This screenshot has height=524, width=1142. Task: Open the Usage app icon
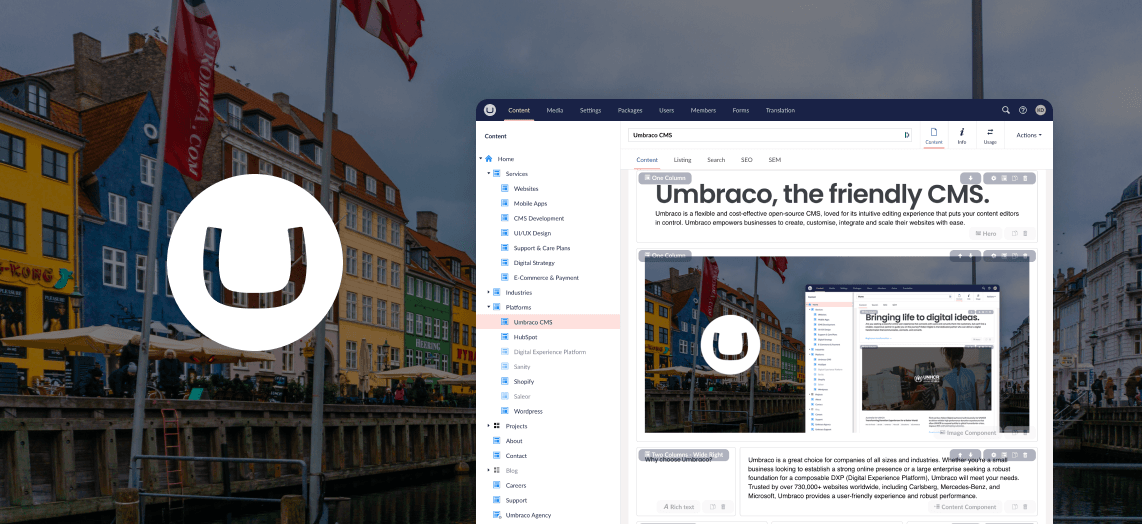990,132
